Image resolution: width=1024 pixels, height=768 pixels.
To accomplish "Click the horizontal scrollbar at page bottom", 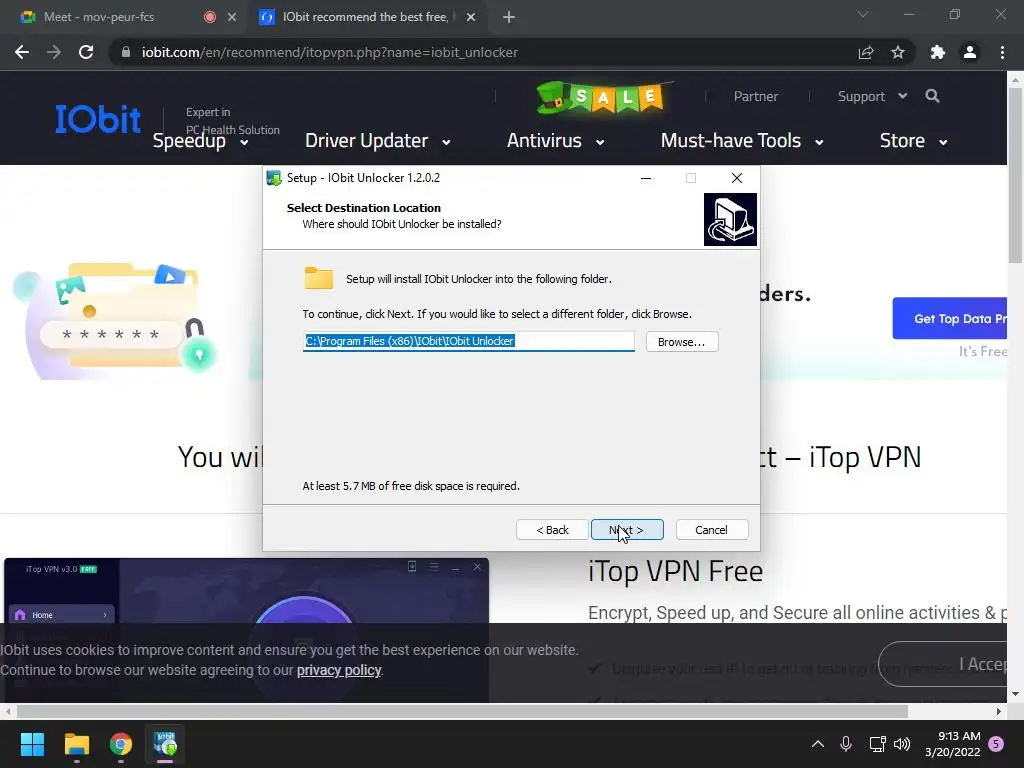I will 462,711.
